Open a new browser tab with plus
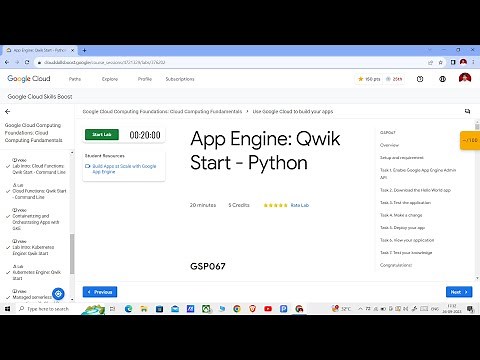The image size is (480, 360). [x=84, y=50]
